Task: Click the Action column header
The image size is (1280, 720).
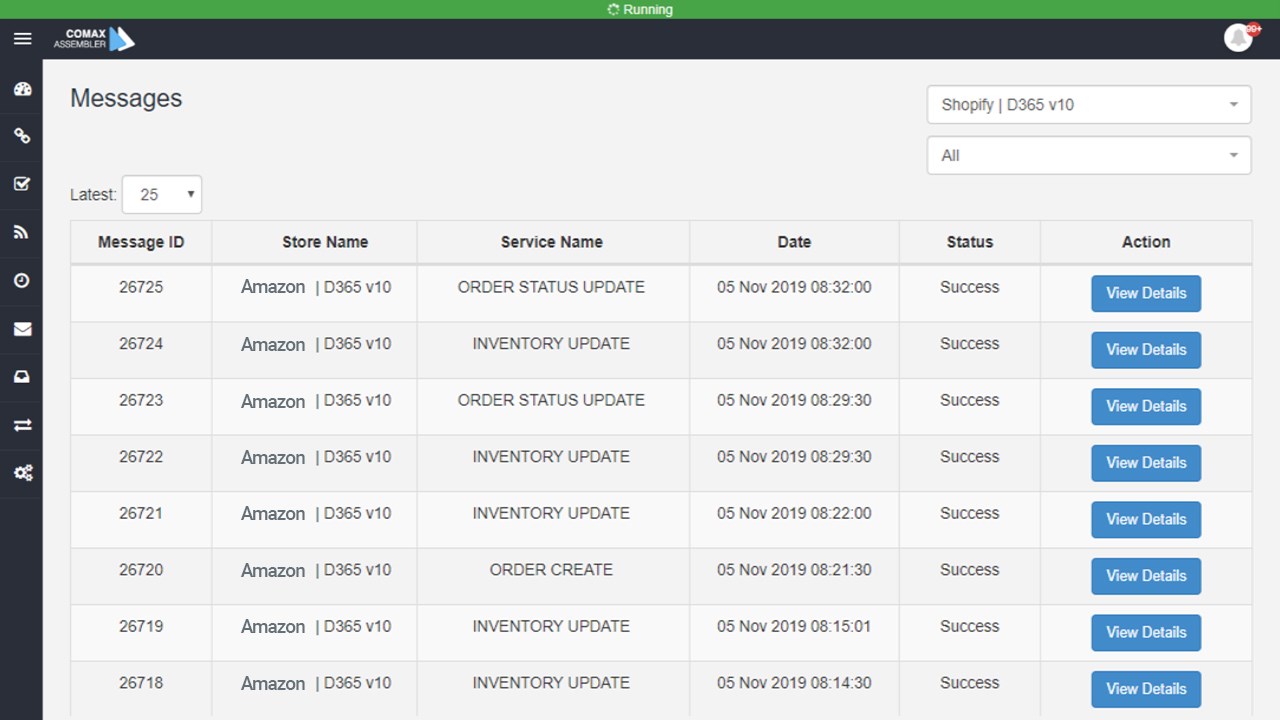Action: [x=1146, y=242]
